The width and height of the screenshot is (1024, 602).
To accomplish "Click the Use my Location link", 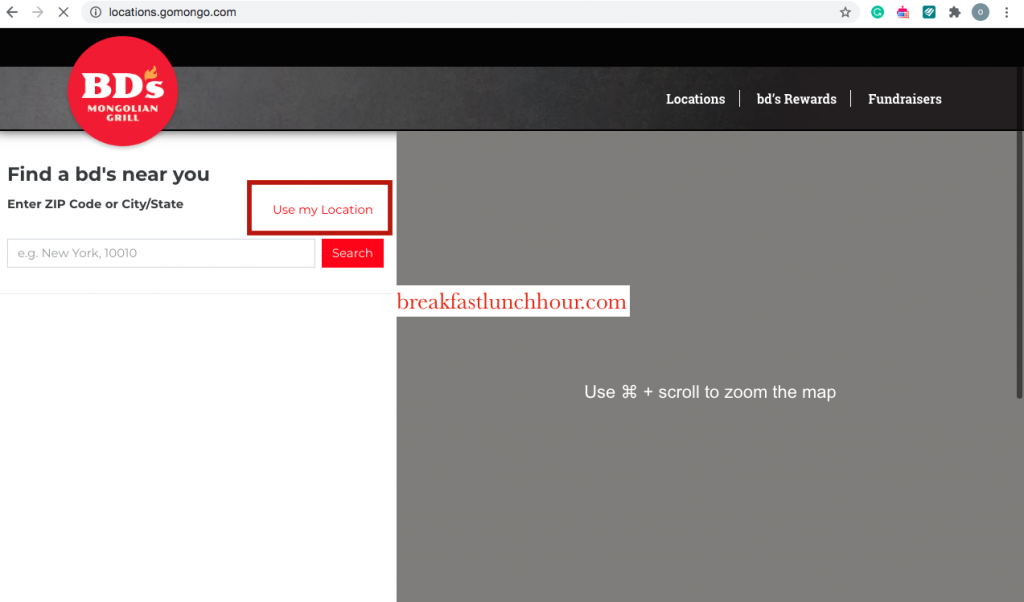I will 322,210.
